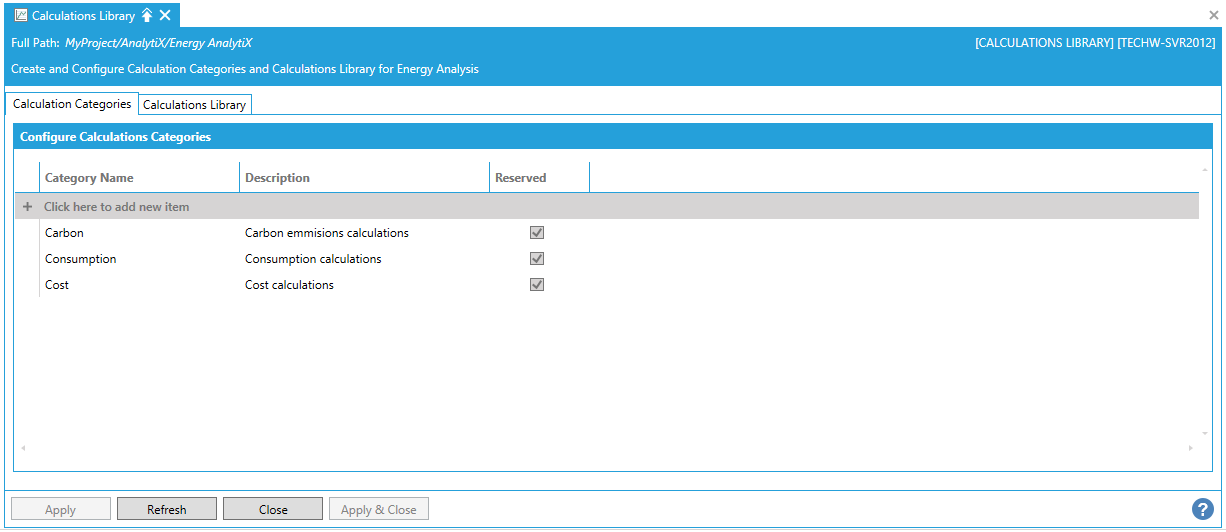Close the panel with top-right X icon

click(1213, 15)
